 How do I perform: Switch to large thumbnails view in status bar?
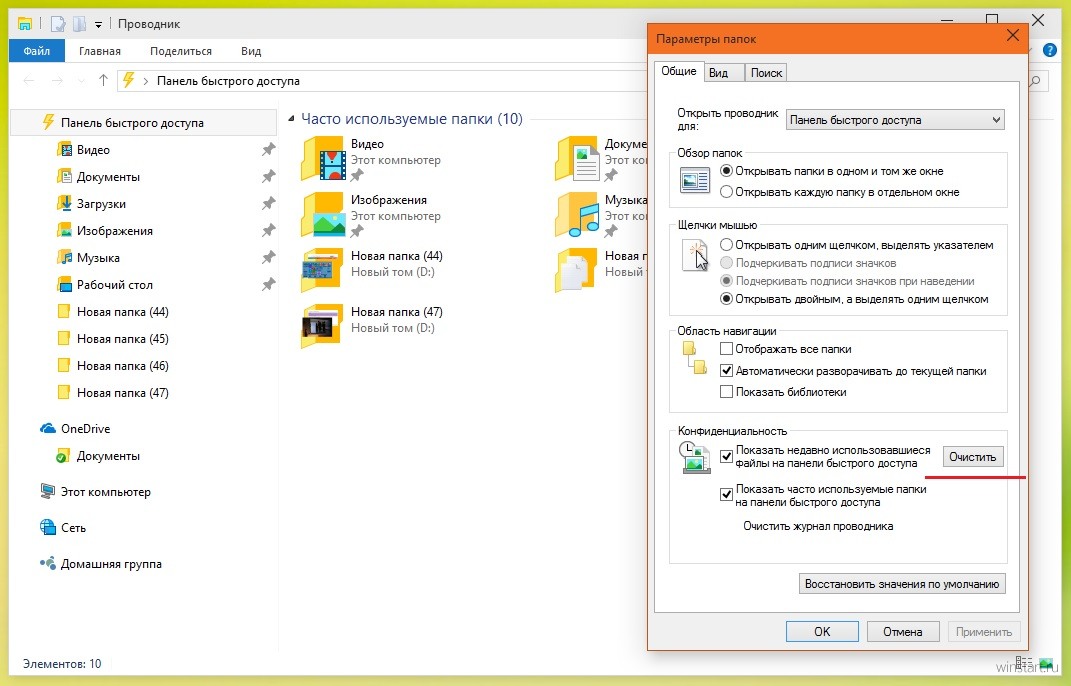pos(1046,663)
